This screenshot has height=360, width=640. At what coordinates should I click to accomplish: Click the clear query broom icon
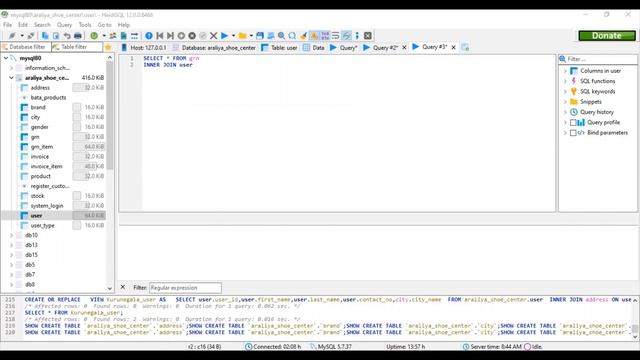coord(303,36)
